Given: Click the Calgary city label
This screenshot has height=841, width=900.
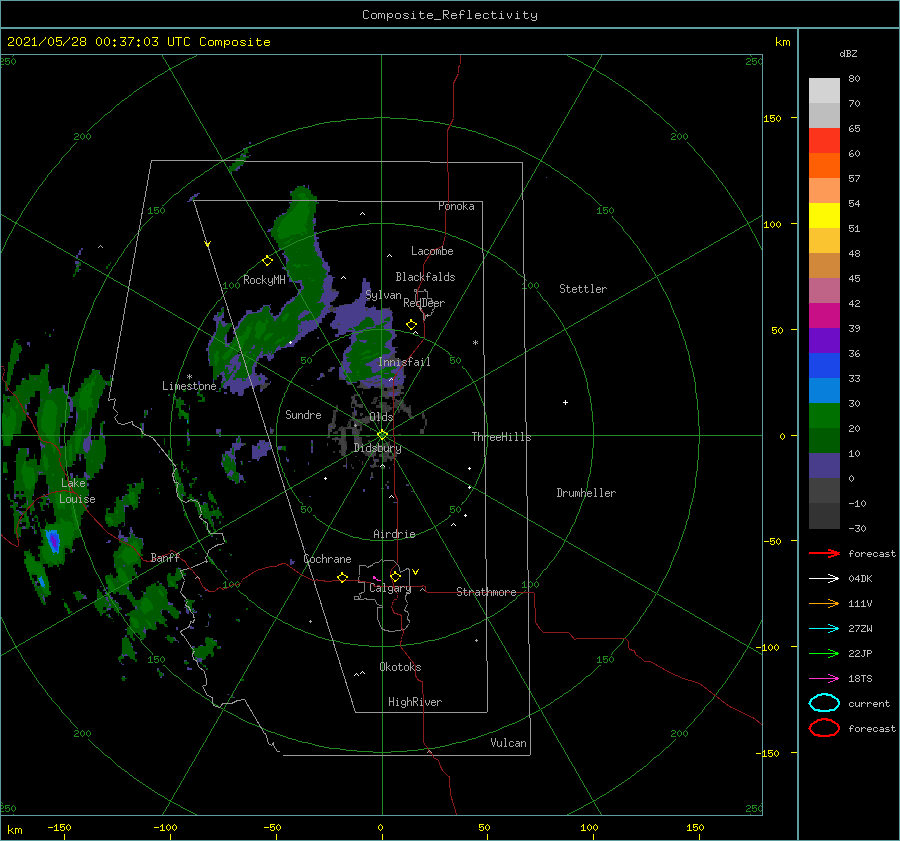Looking at the screenshot, I should 390,588.
